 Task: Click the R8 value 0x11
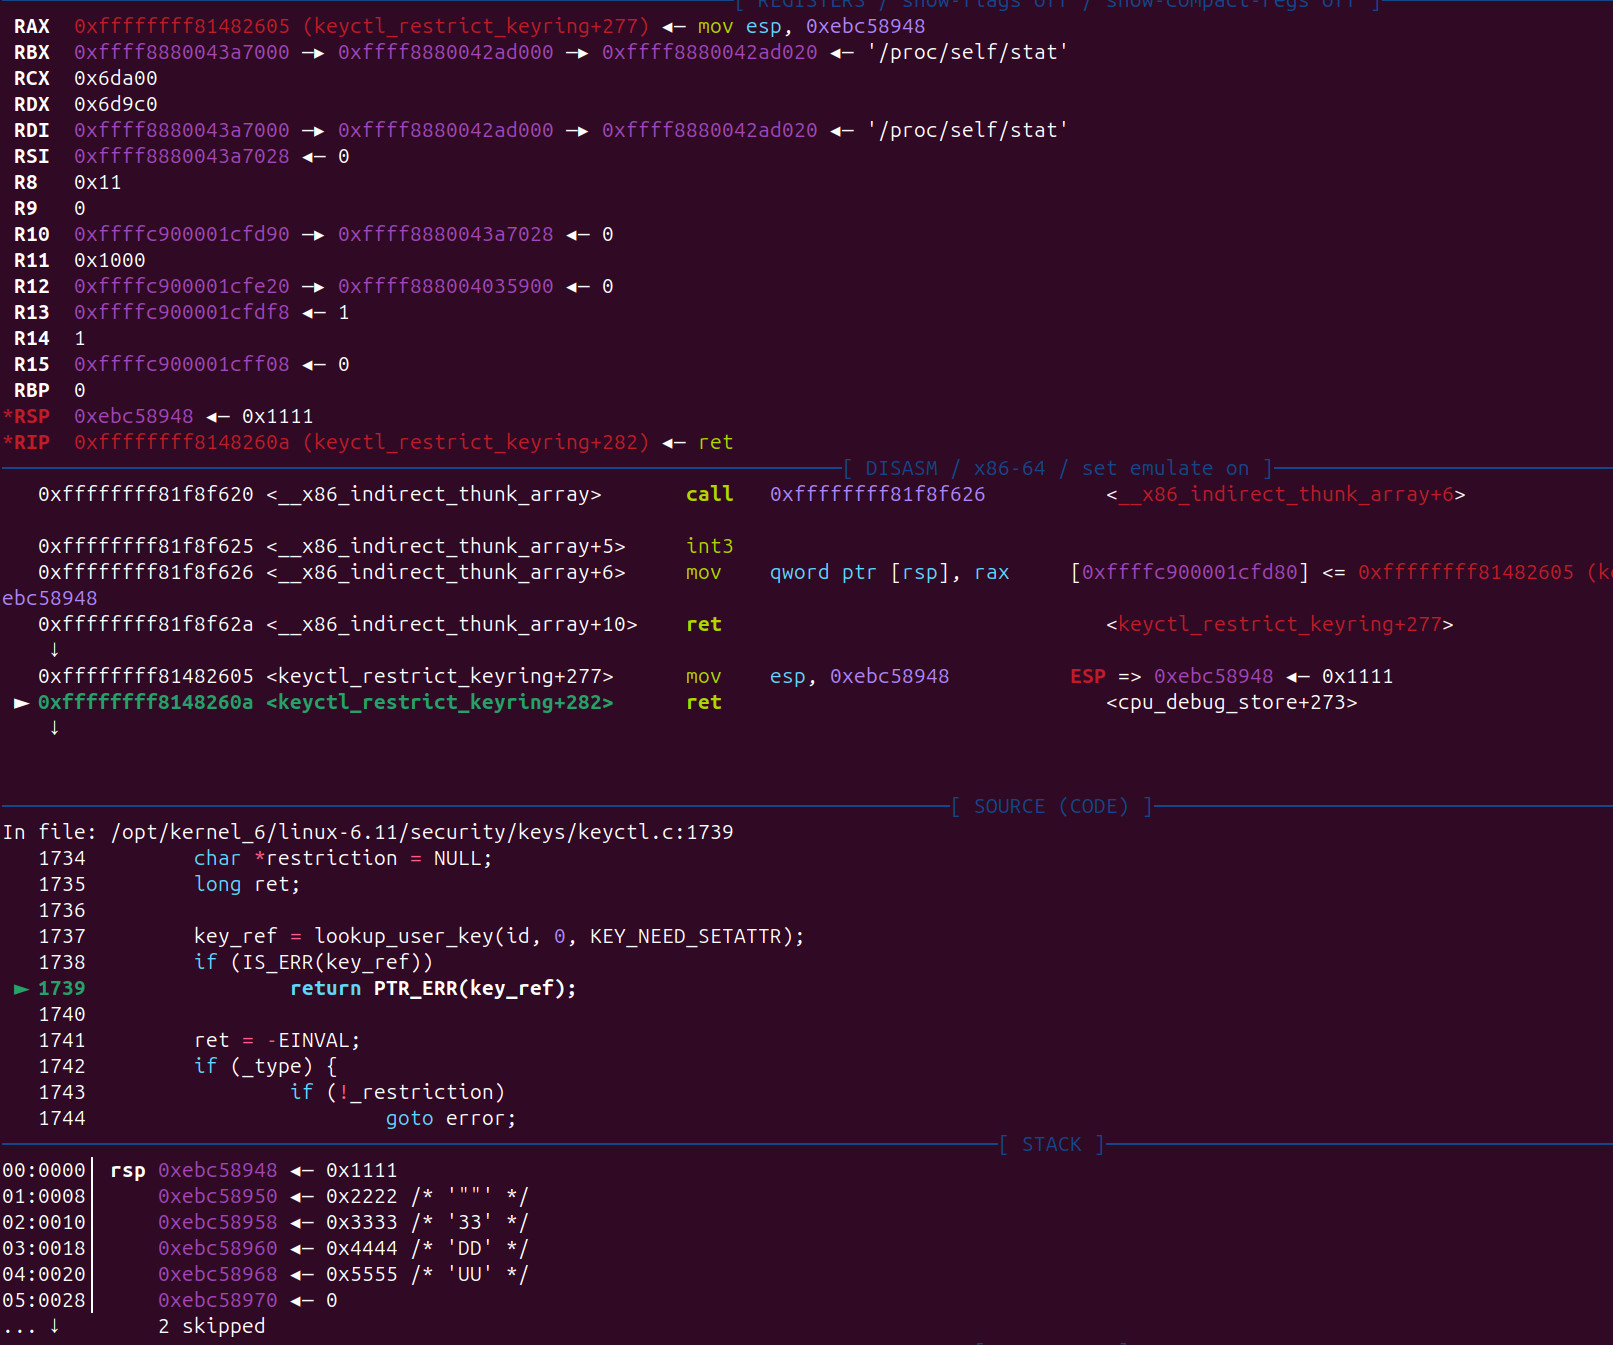coord(97,182)
